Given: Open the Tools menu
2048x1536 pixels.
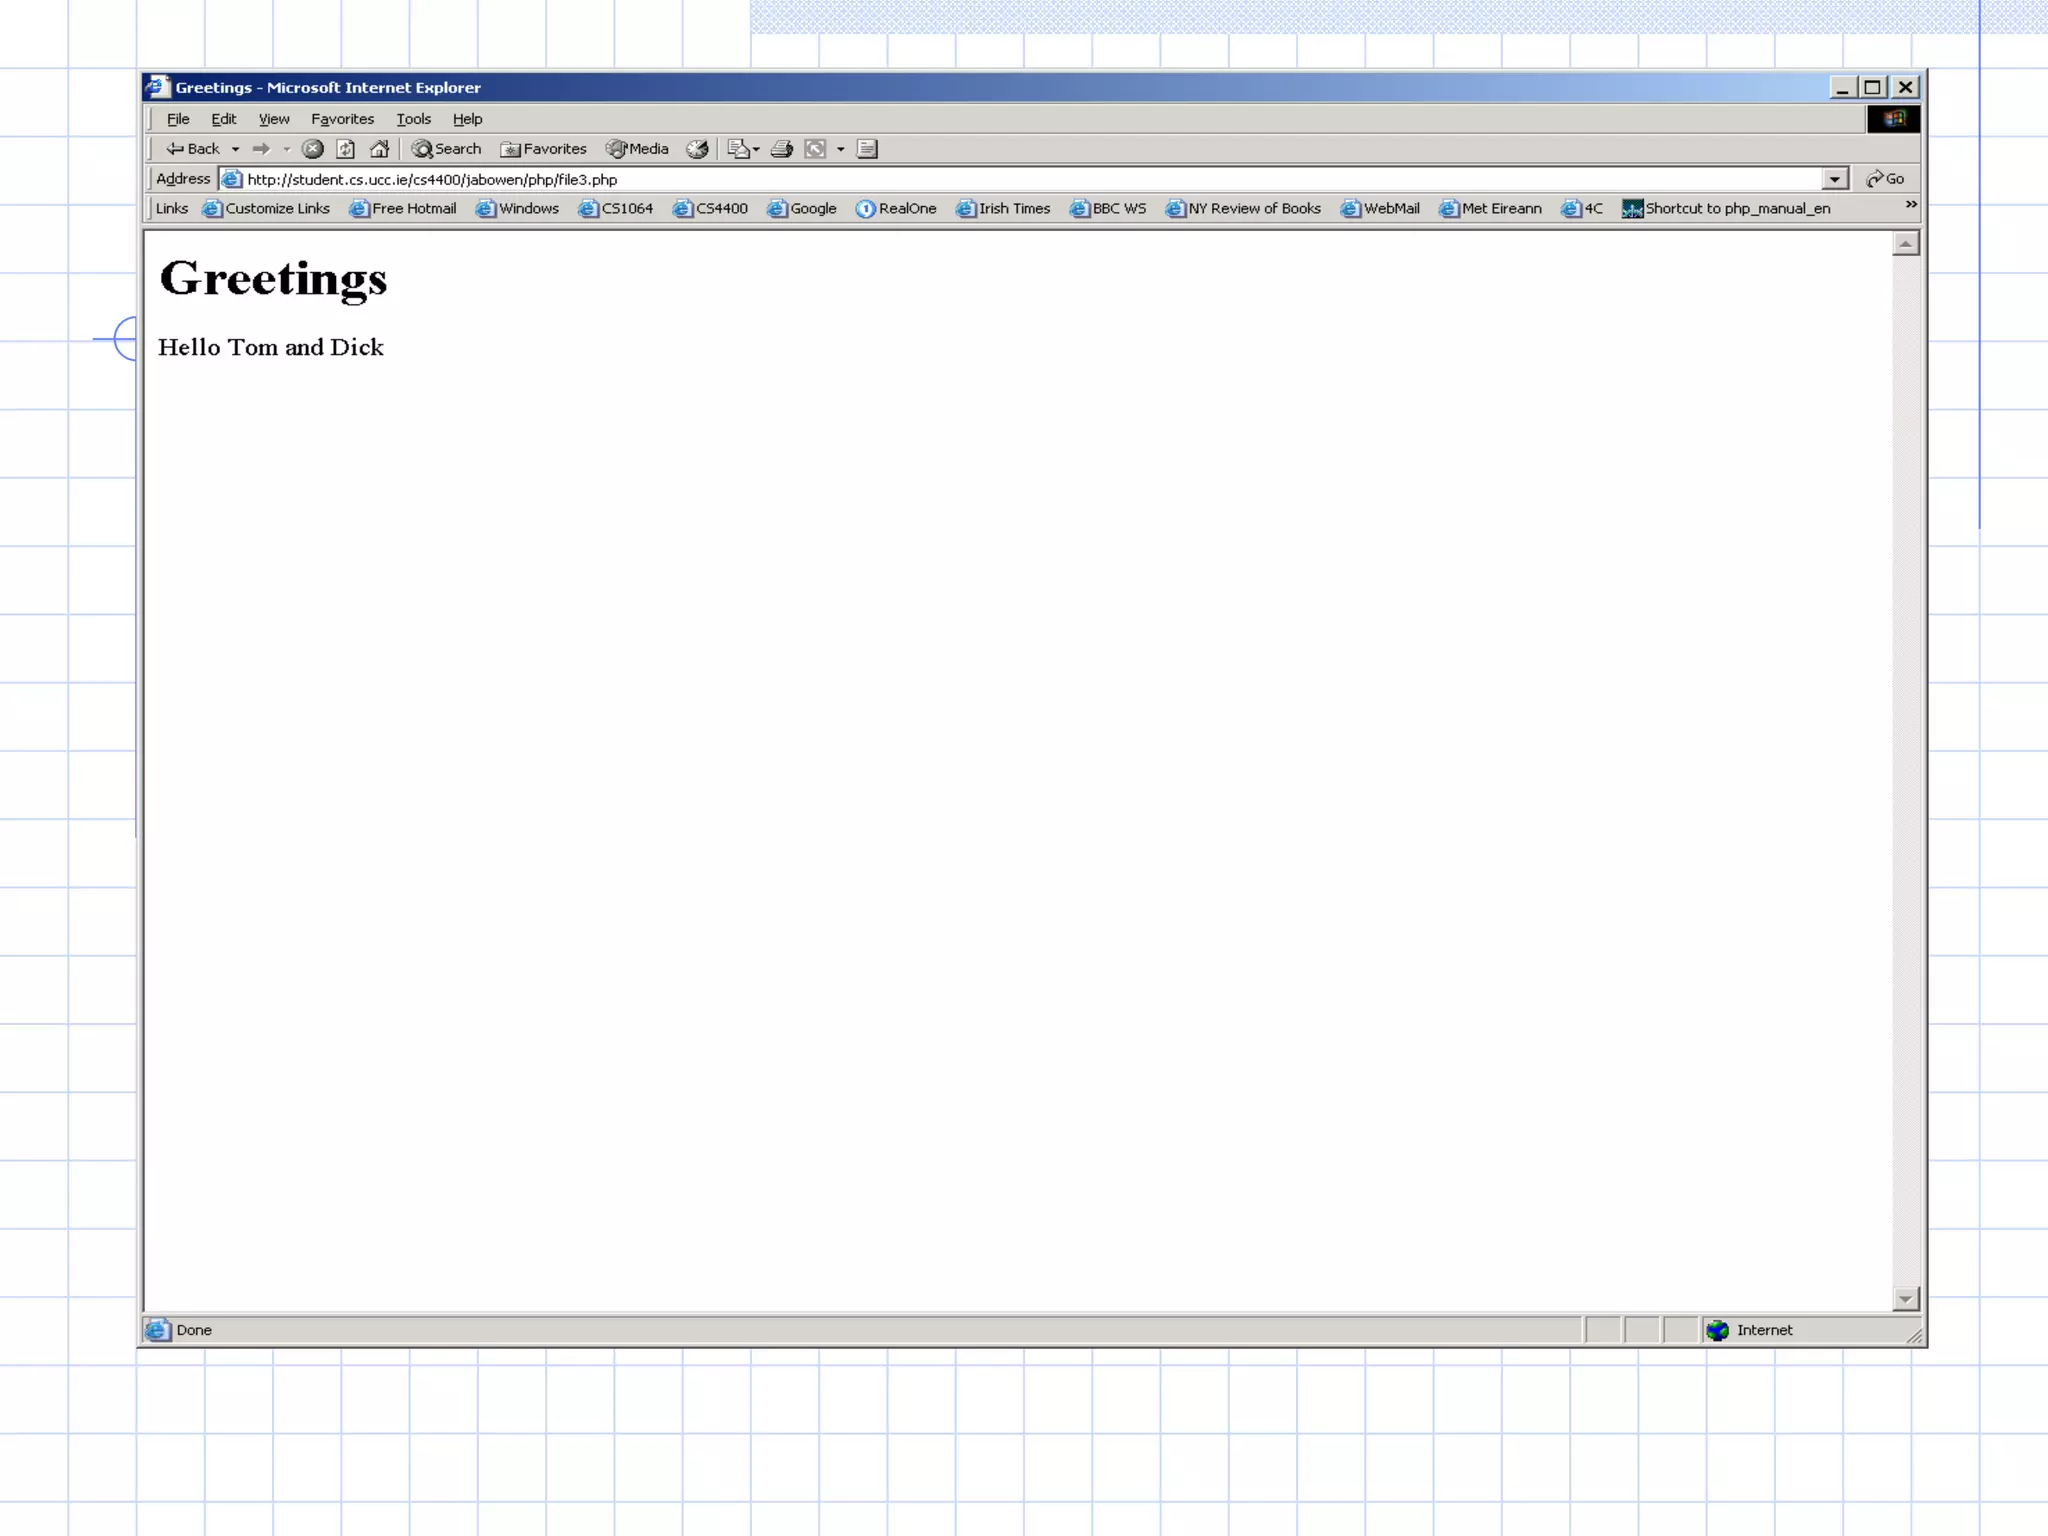Looking at the screenshot, I should [414, 119].
